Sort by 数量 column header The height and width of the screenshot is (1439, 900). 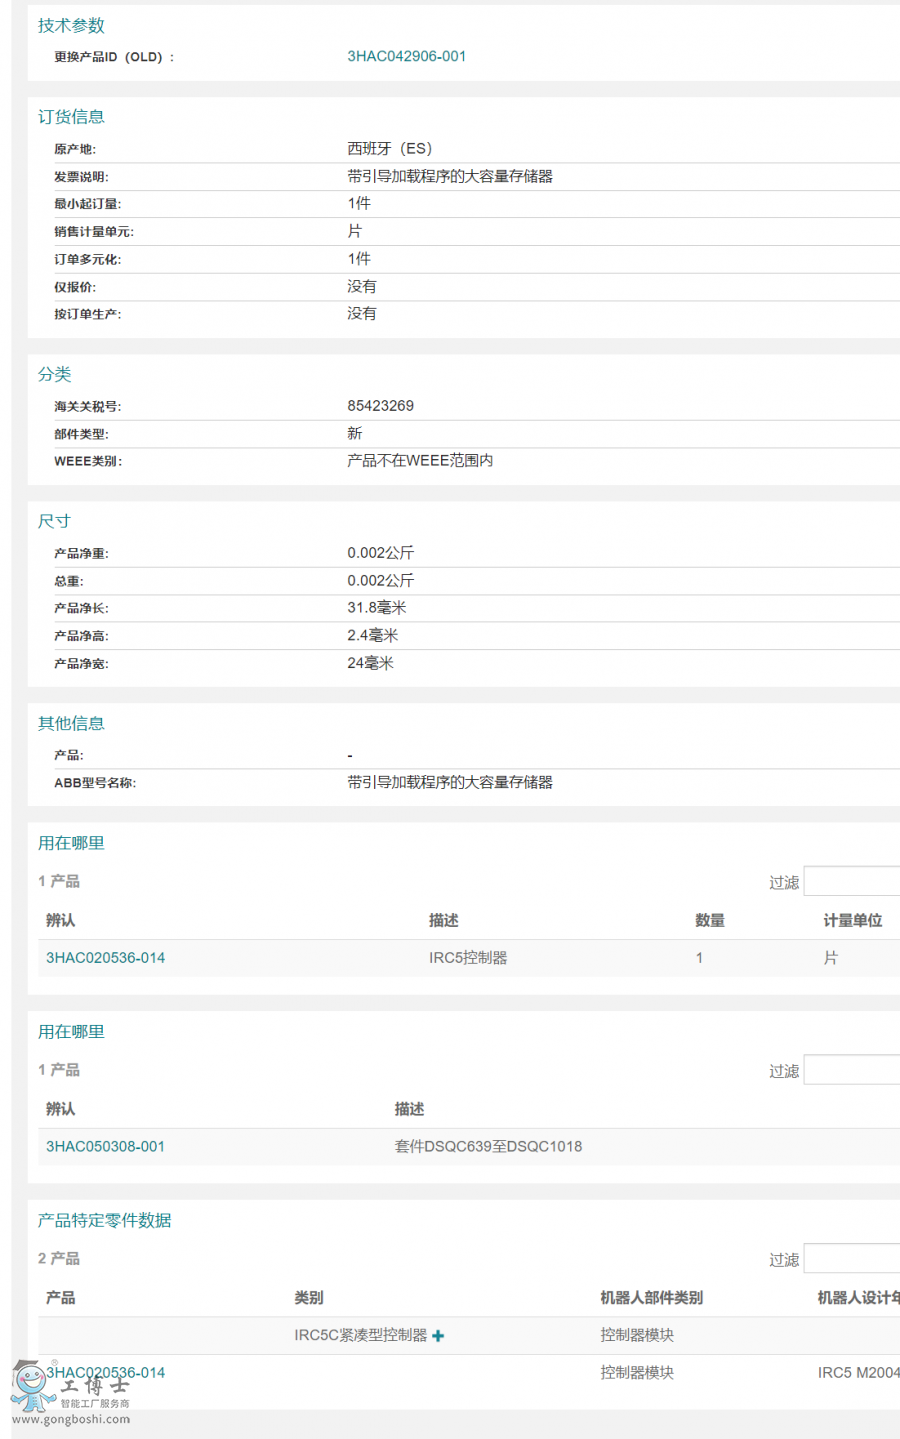tap(710, 921)
